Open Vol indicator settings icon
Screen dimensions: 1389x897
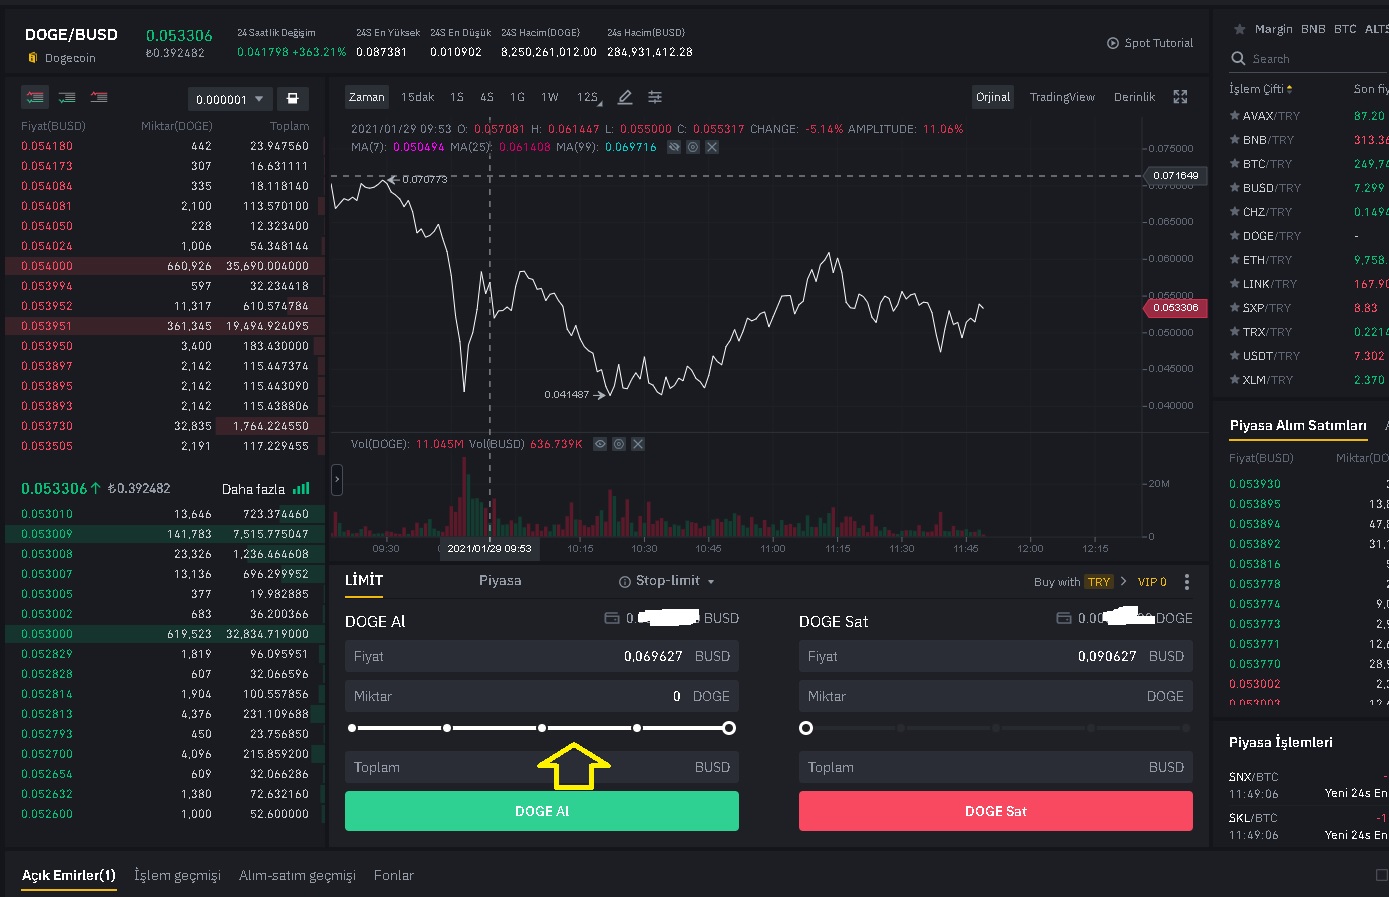coord(619,444)
